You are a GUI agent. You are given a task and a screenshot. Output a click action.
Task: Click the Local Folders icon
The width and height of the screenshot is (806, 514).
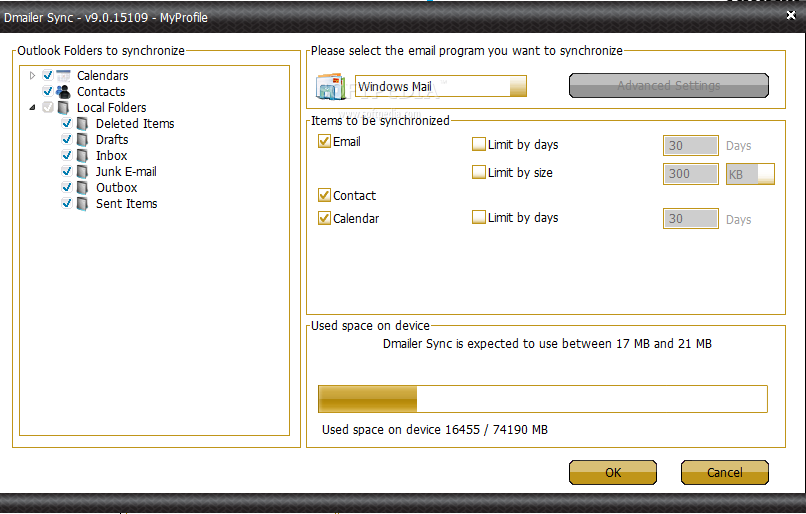[63, 107]
